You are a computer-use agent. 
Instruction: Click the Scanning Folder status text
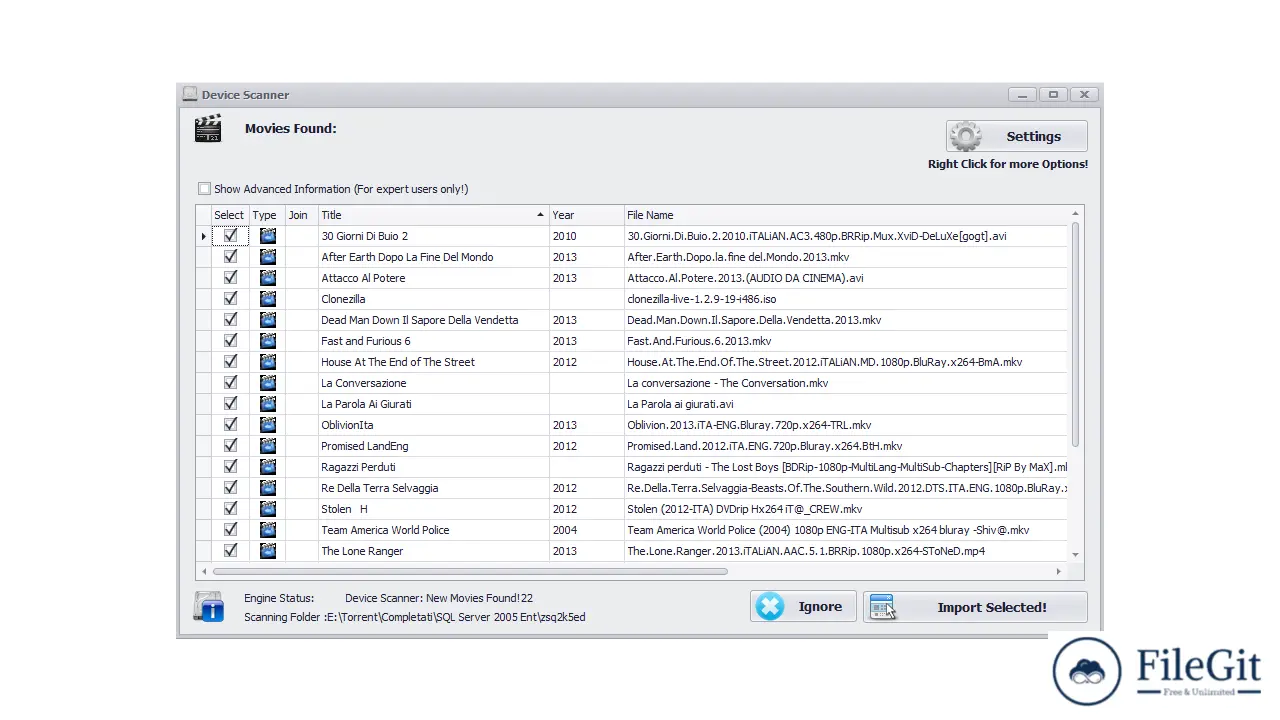point(415,617)
